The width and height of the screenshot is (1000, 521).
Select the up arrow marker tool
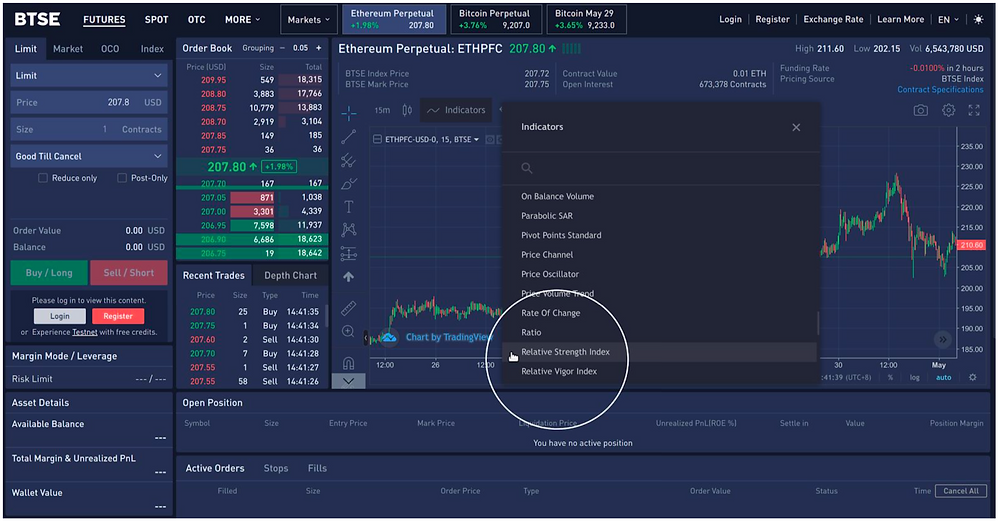349,277
